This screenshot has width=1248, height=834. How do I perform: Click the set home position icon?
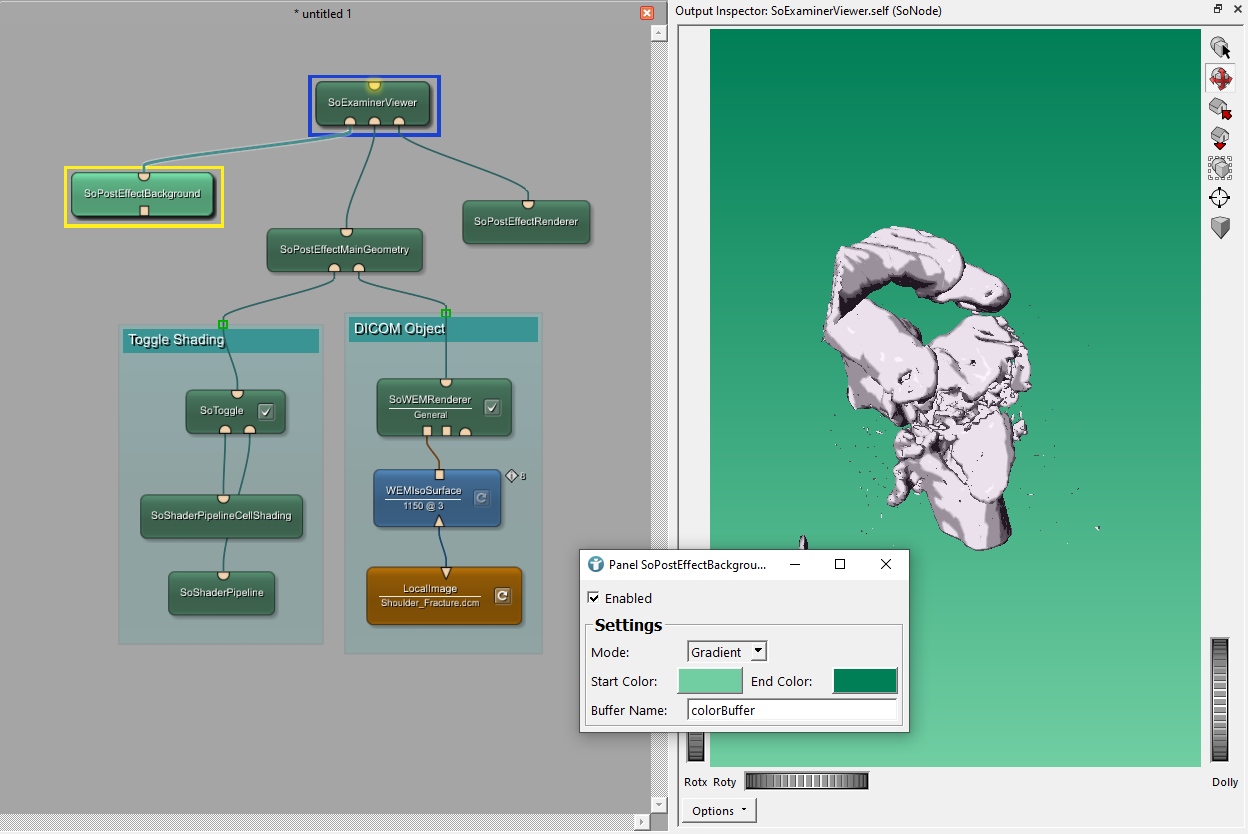[1220, 138]
